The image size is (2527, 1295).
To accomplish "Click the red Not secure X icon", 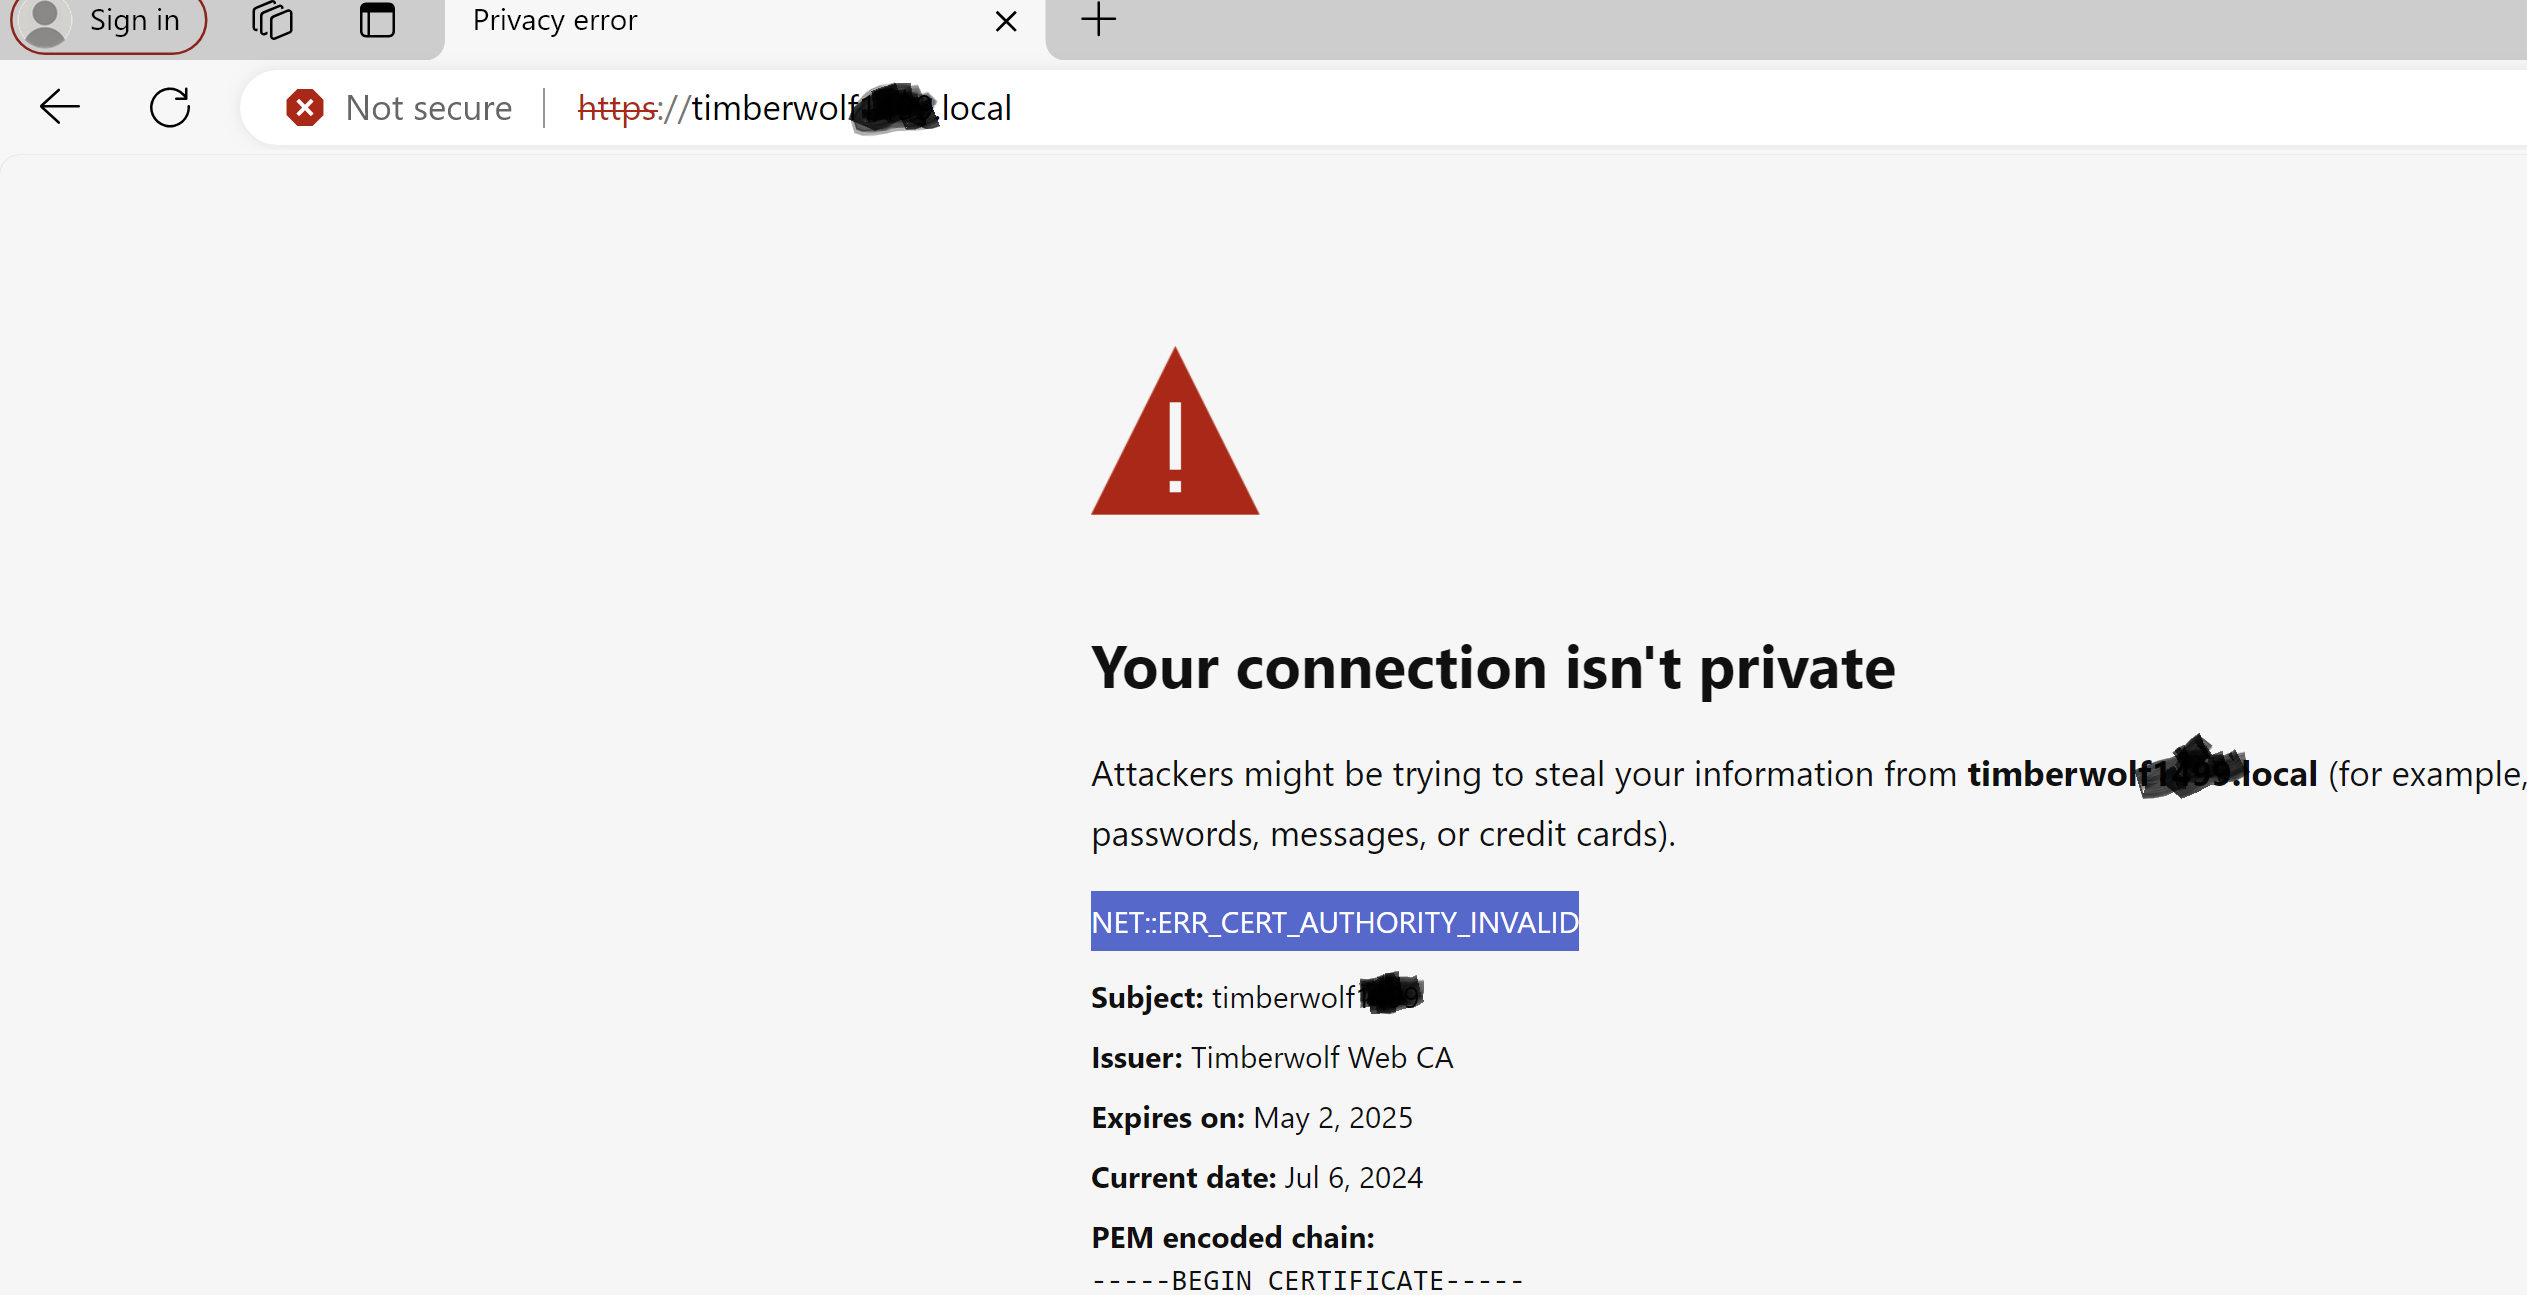I will tap(304, 107).
